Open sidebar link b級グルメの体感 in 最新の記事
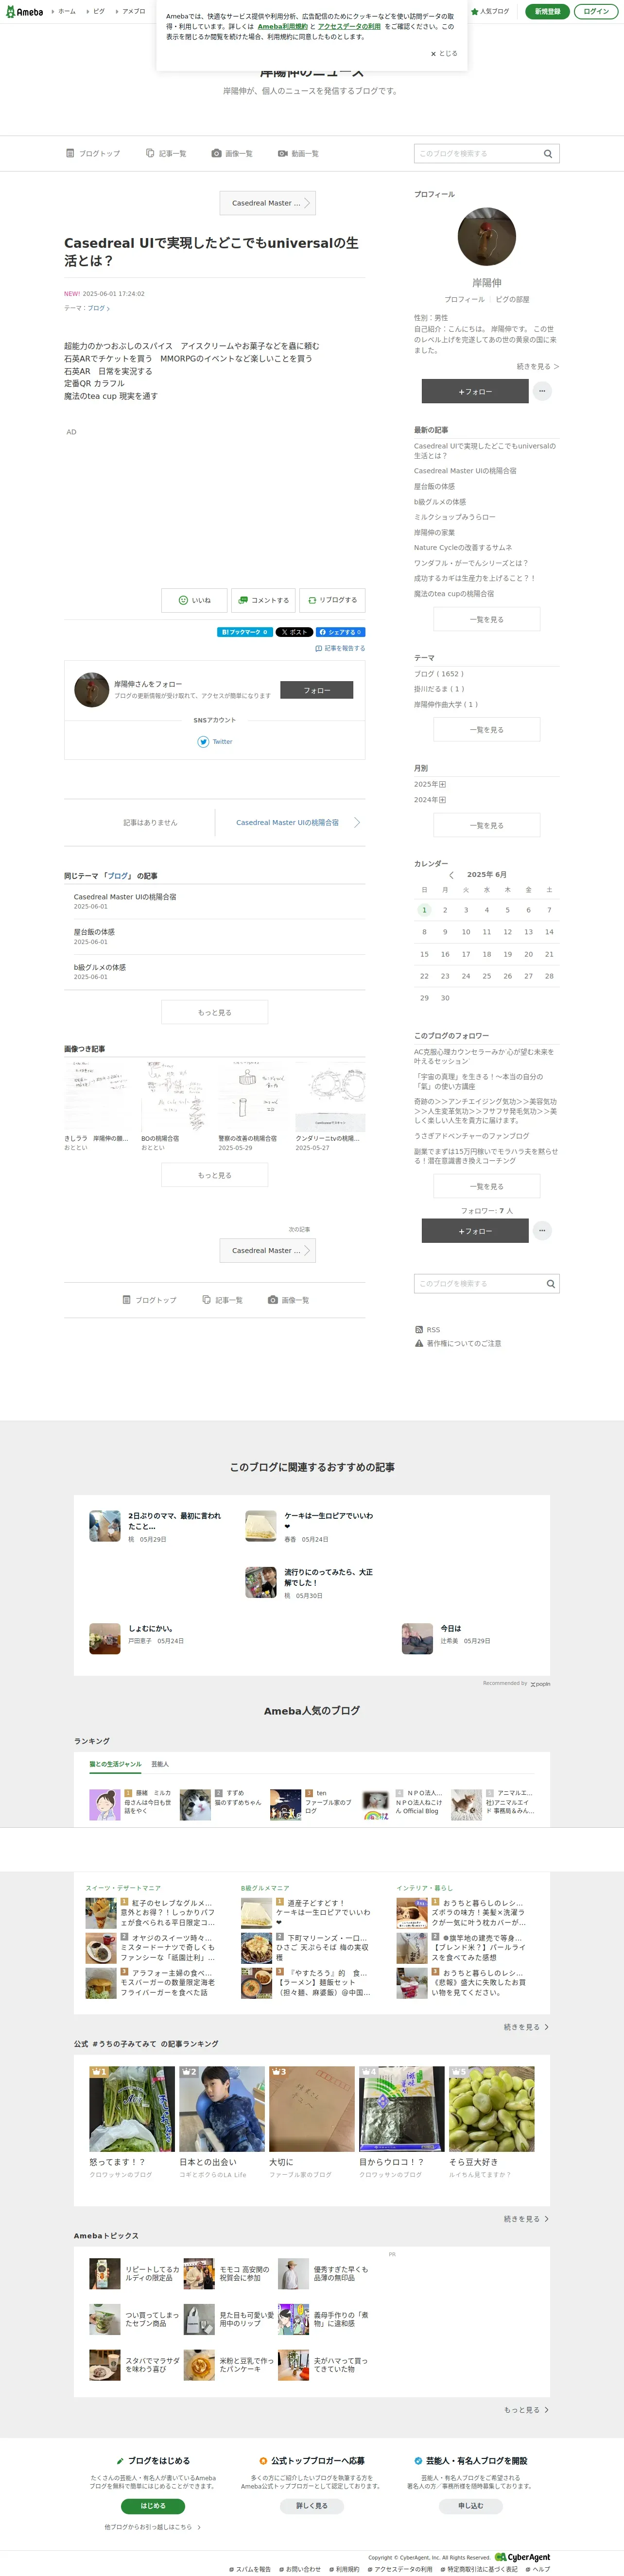Viewport: 624px width, 2576px height. (x=440, y=502)
